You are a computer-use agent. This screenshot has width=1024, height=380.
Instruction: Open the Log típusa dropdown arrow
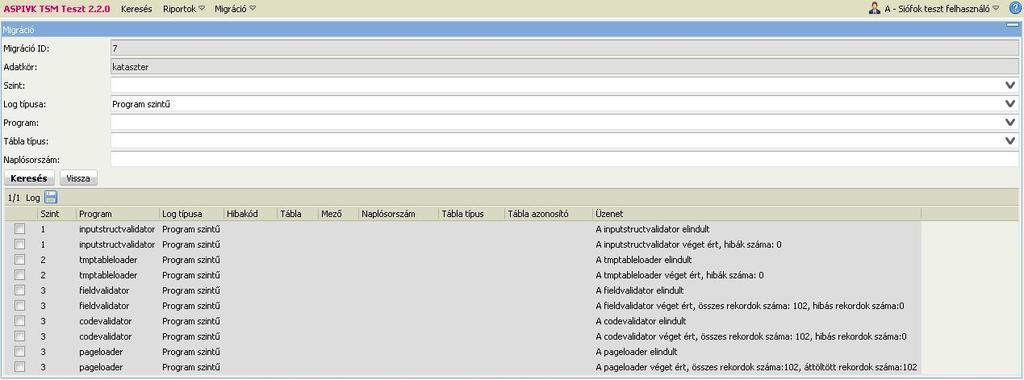pyautogui.click(x=1011, y=104)
